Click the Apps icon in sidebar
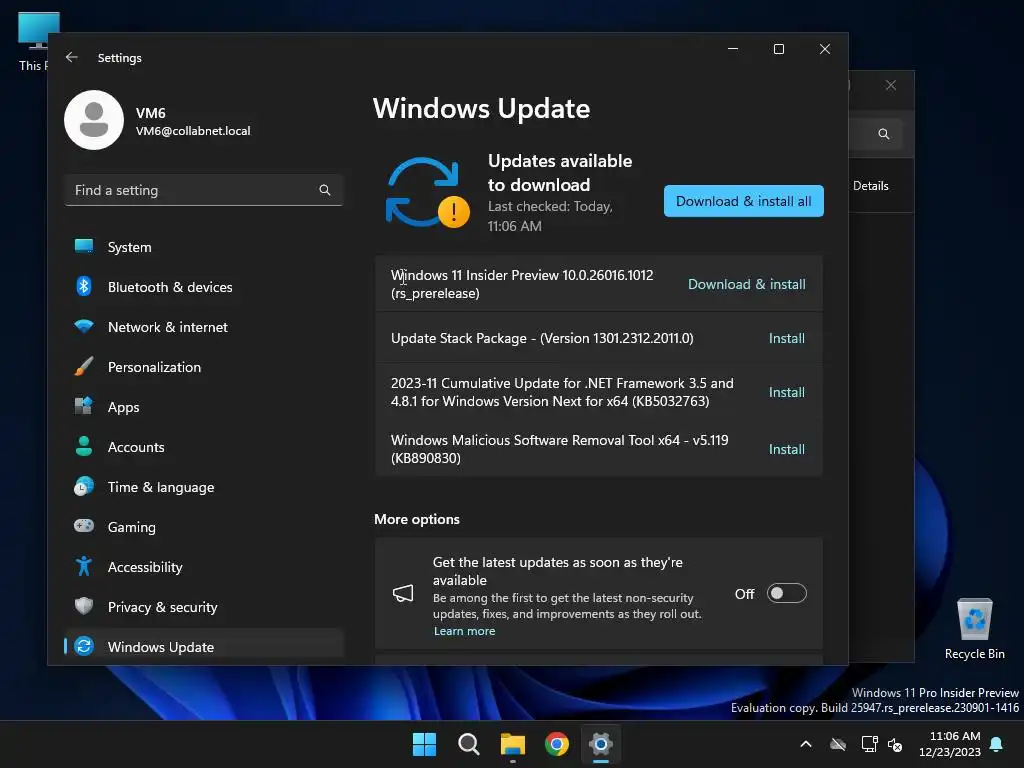The image size is (1024, 768). 84,406
